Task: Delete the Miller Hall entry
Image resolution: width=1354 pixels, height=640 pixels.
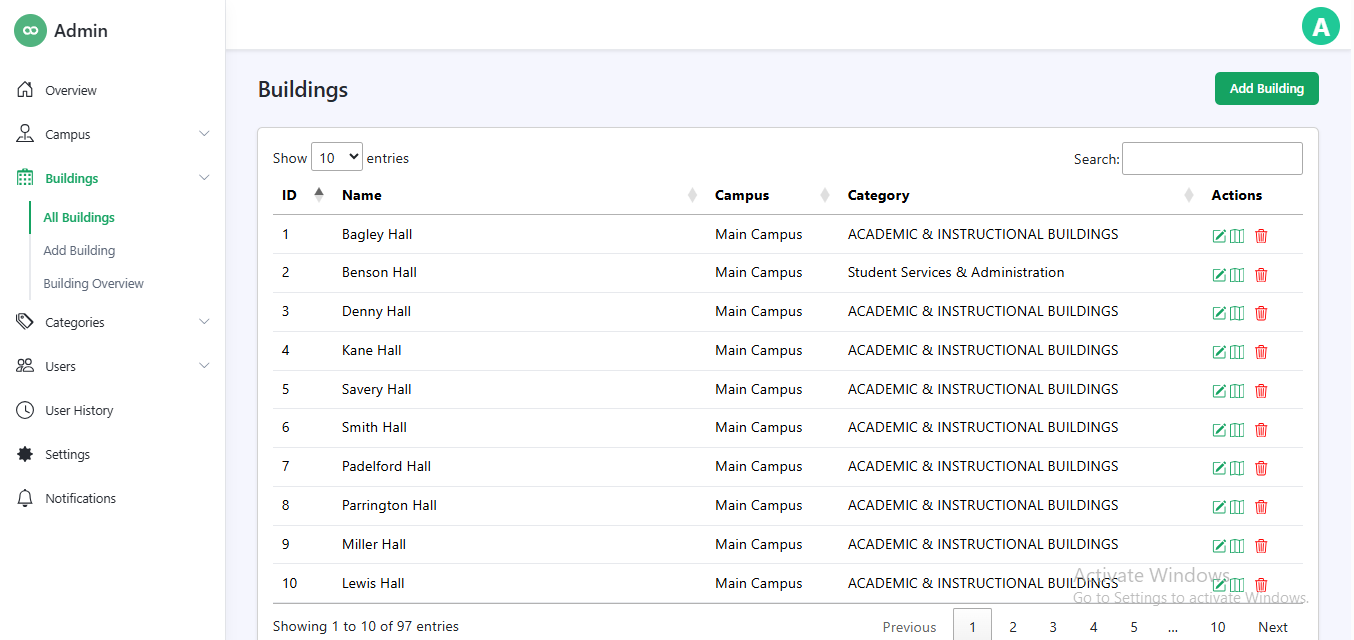Action: [x=1261, y=546]
